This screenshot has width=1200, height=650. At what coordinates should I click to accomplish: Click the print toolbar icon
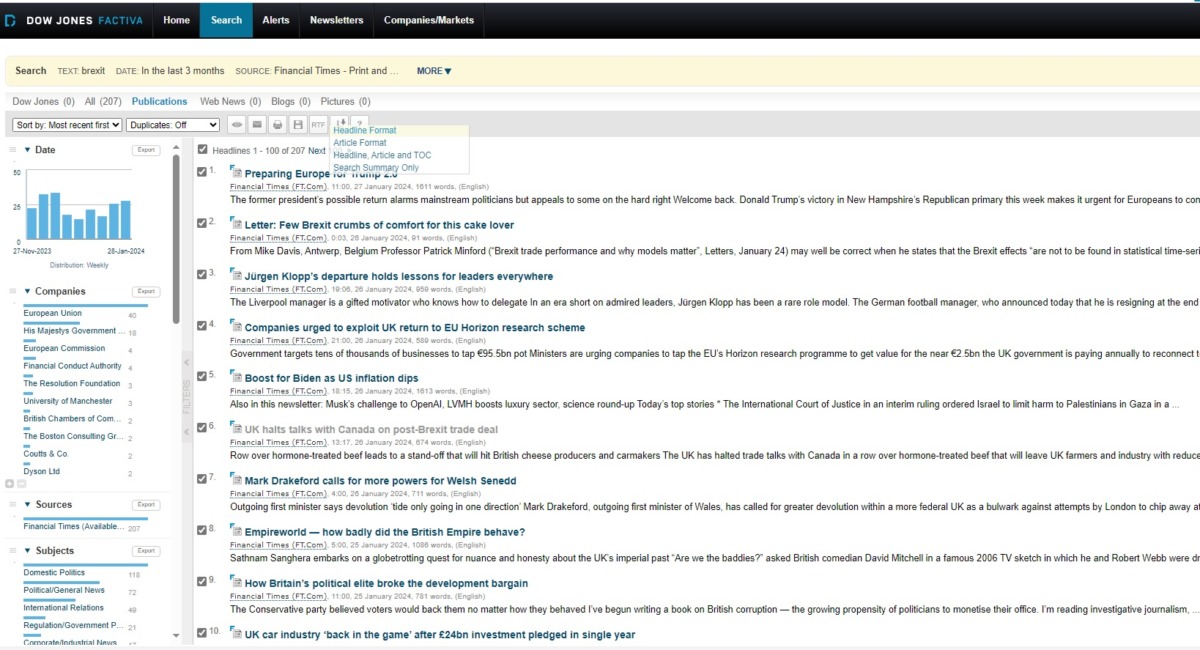[x=277, y=125]
